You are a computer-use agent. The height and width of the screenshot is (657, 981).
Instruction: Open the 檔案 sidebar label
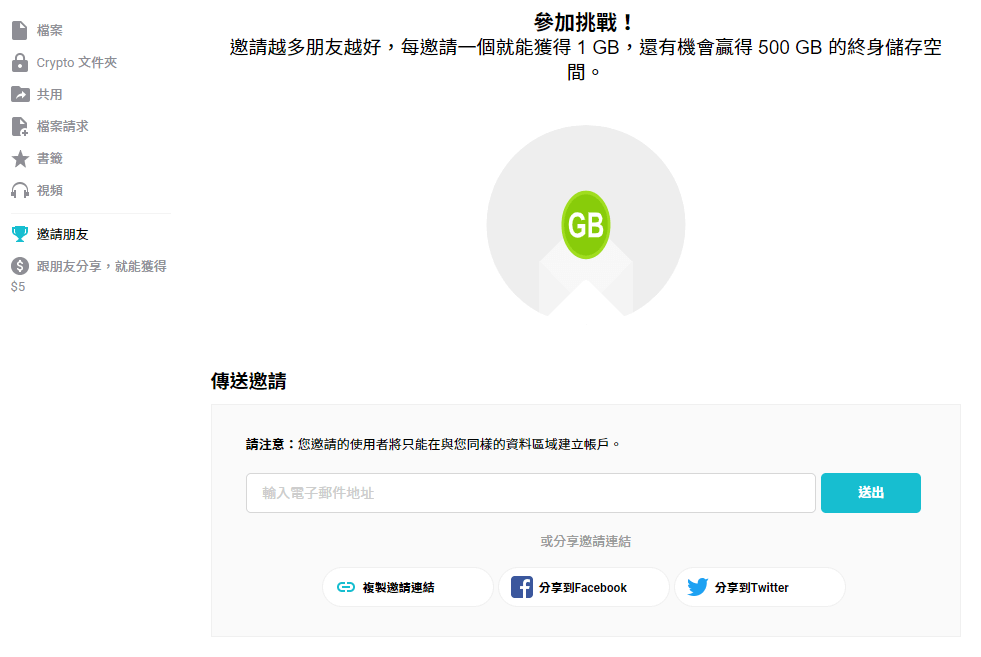tap(49, 31)
